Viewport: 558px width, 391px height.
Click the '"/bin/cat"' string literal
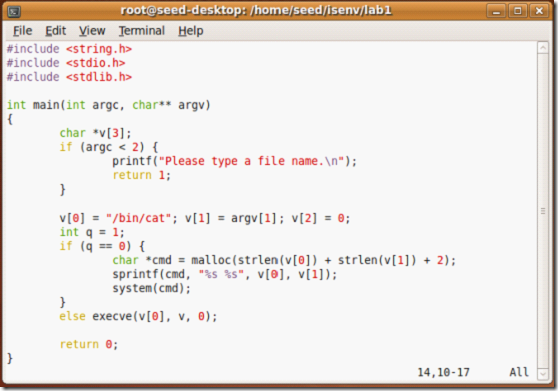pyautogui.click(x=138, y=218)
